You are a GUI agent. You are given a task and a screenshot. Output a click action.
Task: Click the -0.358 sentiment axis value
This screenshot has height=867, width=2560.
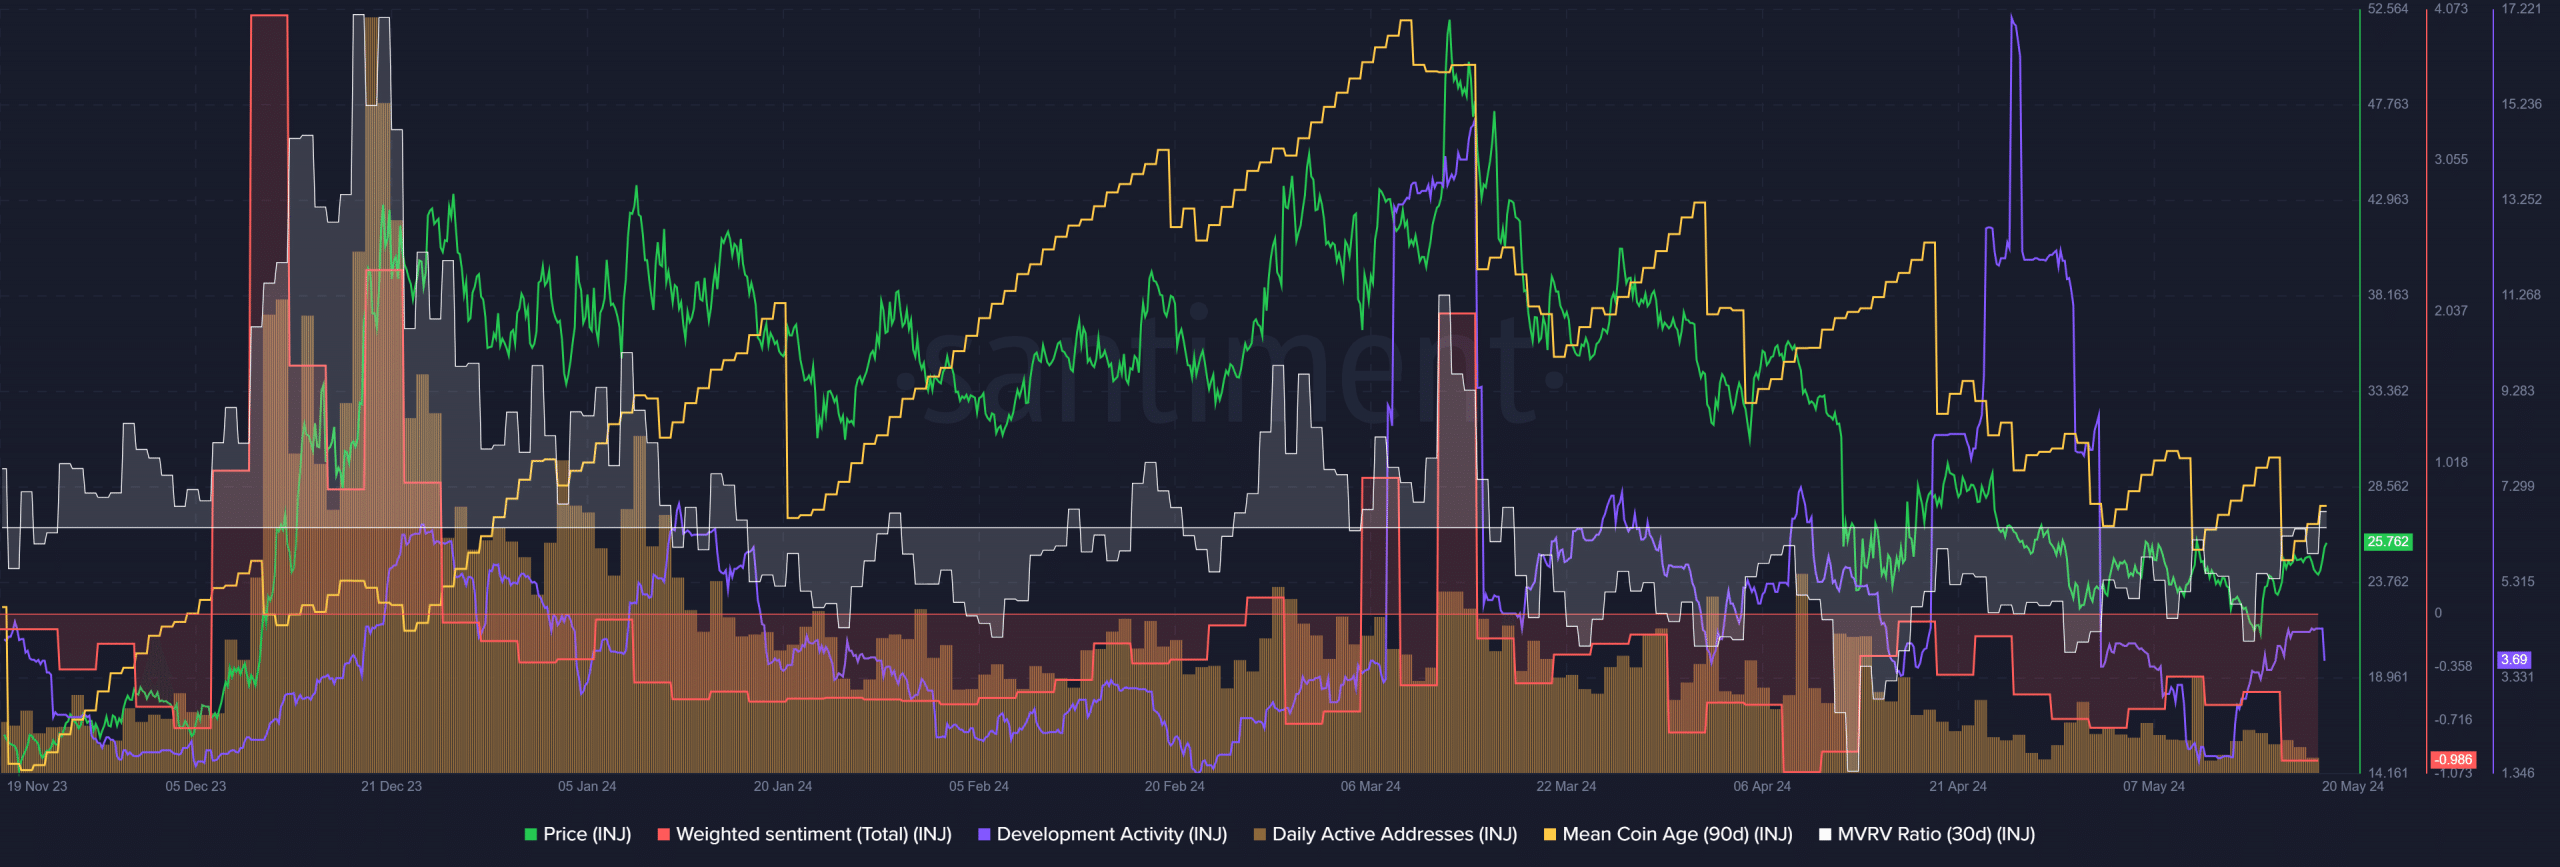2453,667
